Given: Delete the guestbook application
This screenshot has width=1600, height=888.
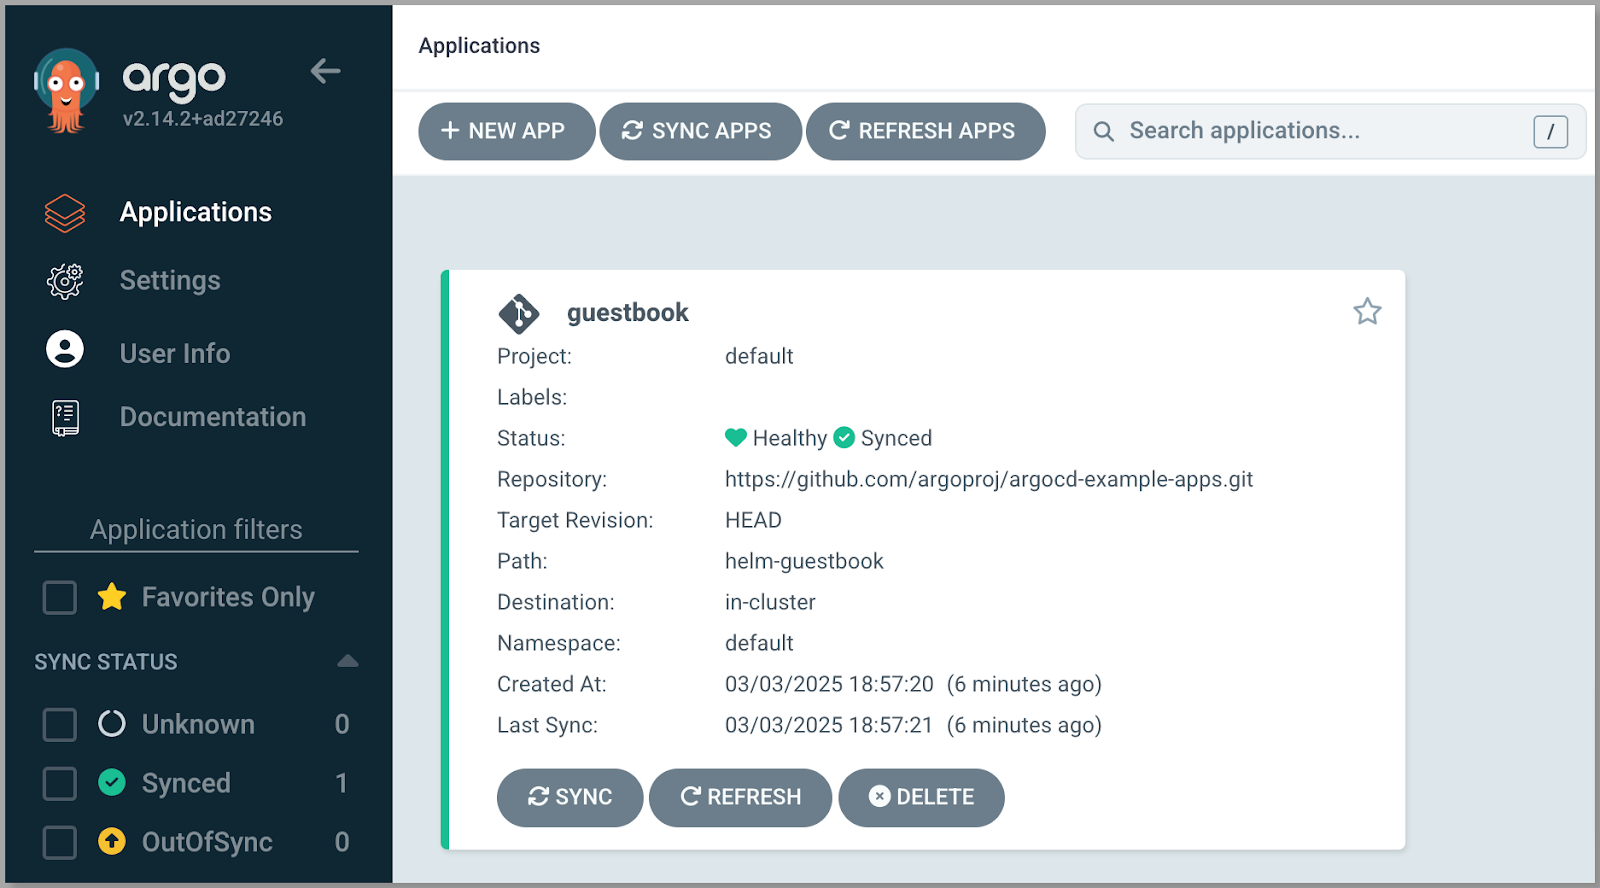Looking at the screenshot, I should [921, 797].
